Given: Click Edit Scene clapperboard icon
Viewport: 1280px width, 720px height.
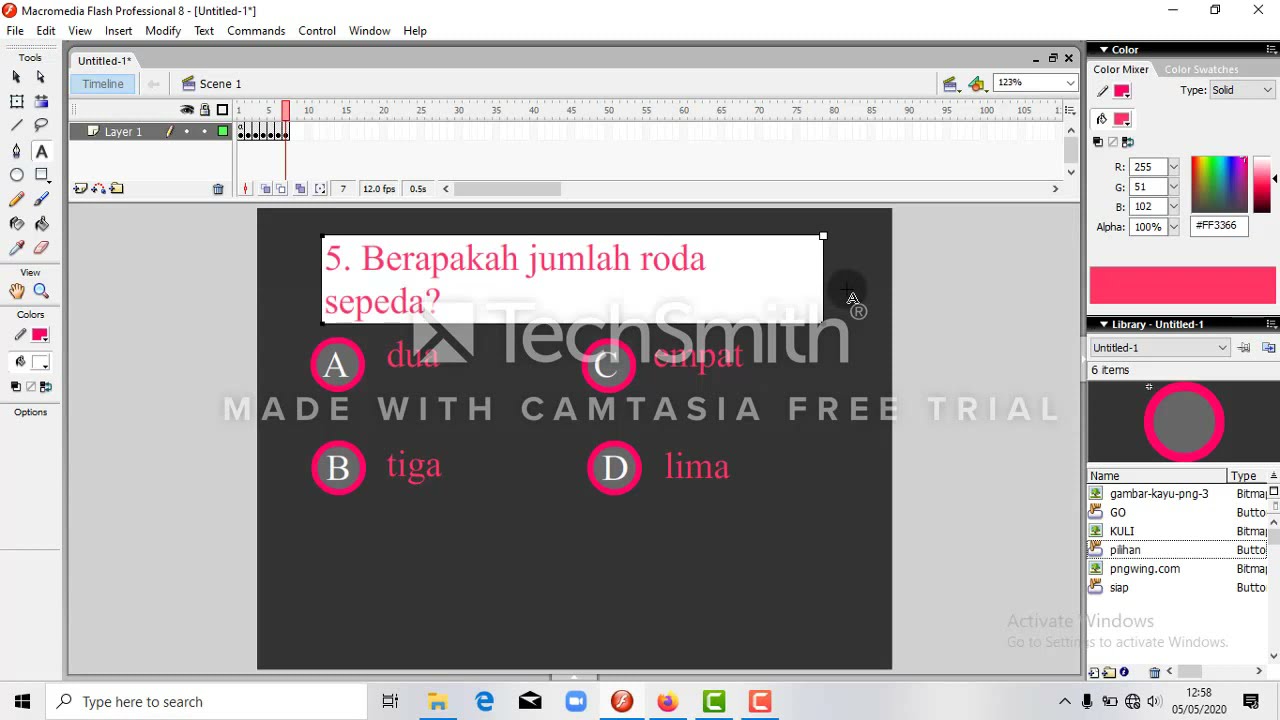Looking at the screenshot, I should (950, 84).
